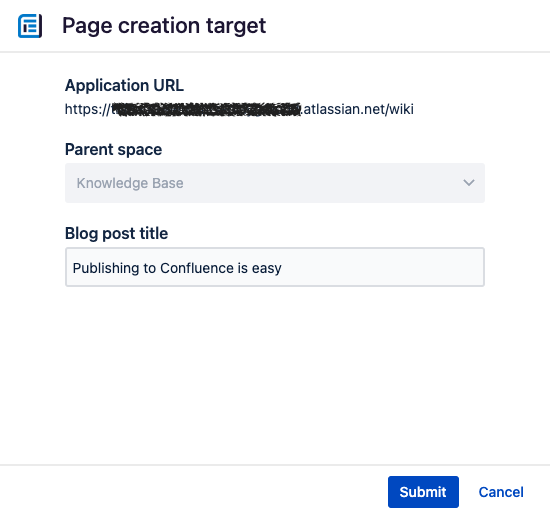This screenshot has height=518, width=550.
Task: Click the blacked-out redacted part of URL
Action: click(207, 109)
